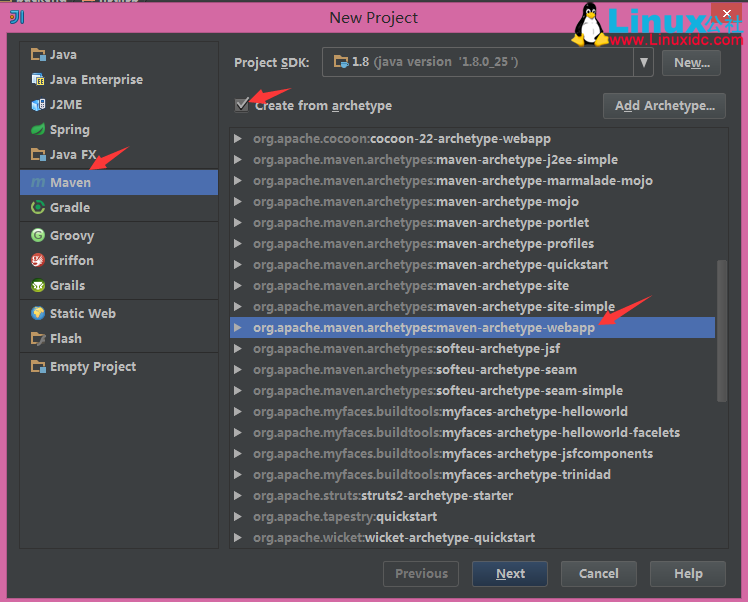
Task: Expand softeu-archetype-jsf node
Action: (237, 349)
